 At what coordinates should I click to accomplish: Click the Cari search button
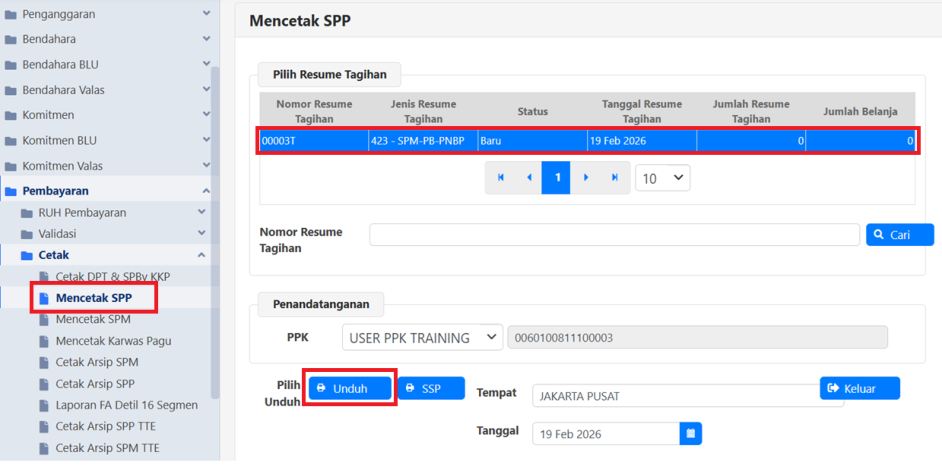[x=899, y=235]
